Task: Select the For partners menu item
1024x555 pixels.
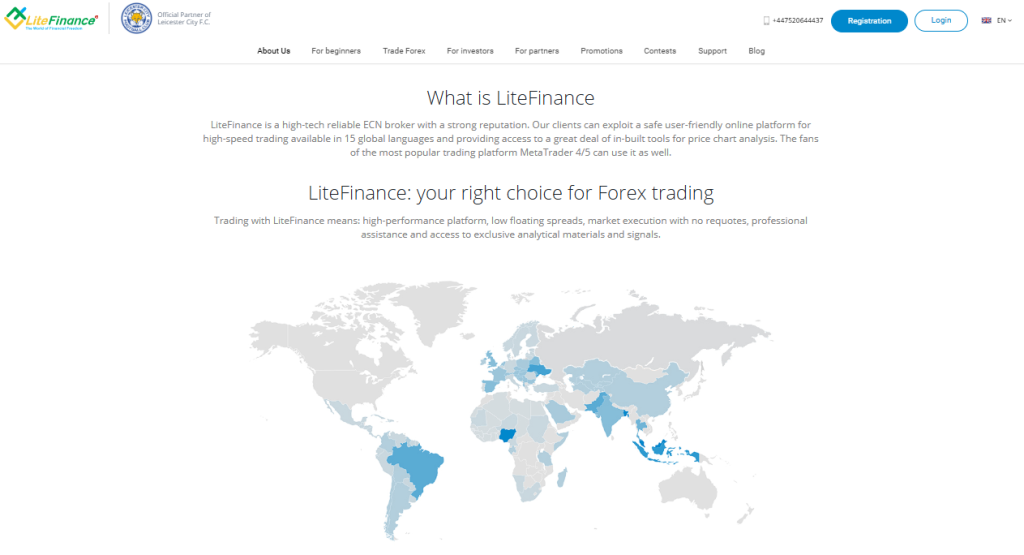Action: click(537, 51)
